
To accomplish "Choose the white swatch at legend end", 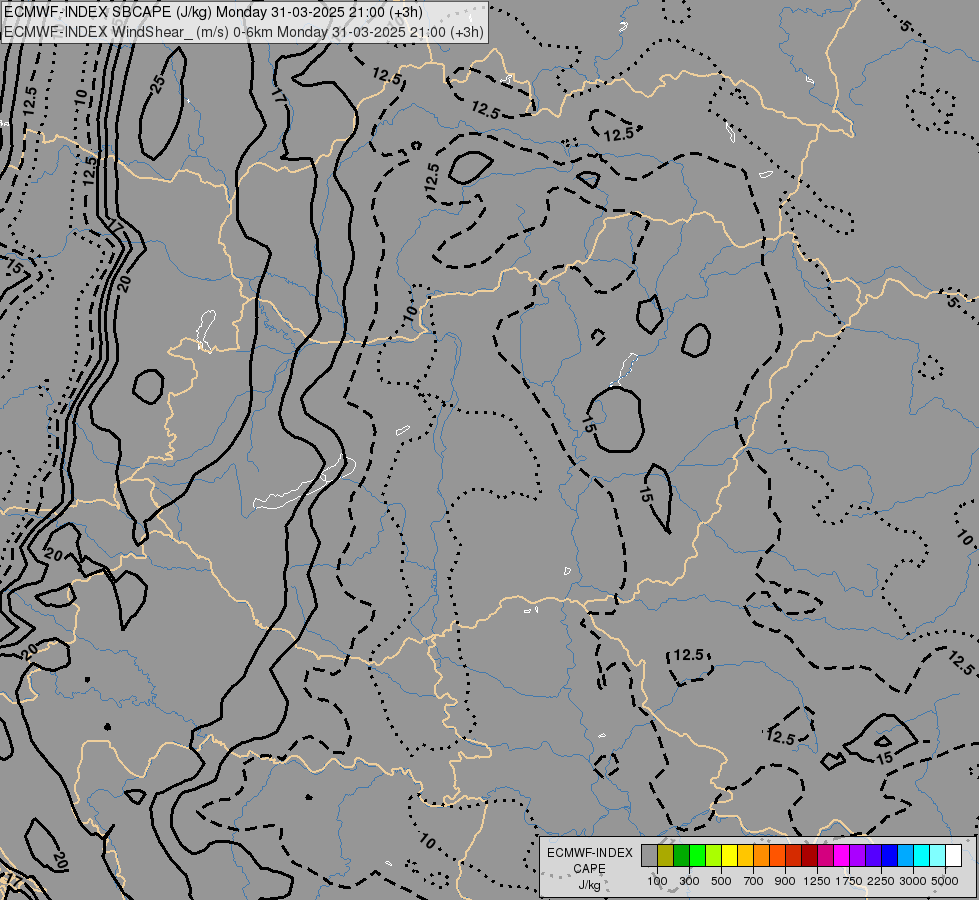I will point(953,856).
